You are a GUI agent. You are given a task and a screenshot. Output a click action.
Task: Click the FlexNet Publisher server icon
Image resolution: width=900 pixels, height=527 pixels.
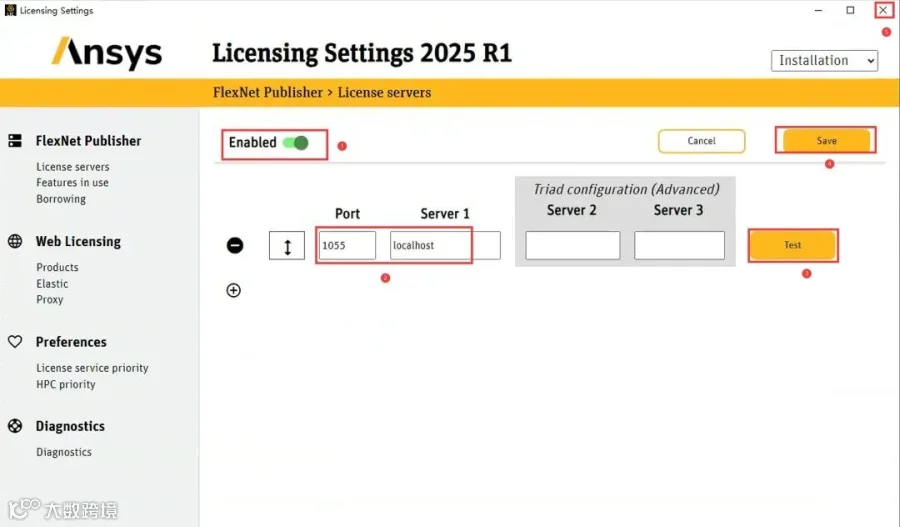[15, 141]
